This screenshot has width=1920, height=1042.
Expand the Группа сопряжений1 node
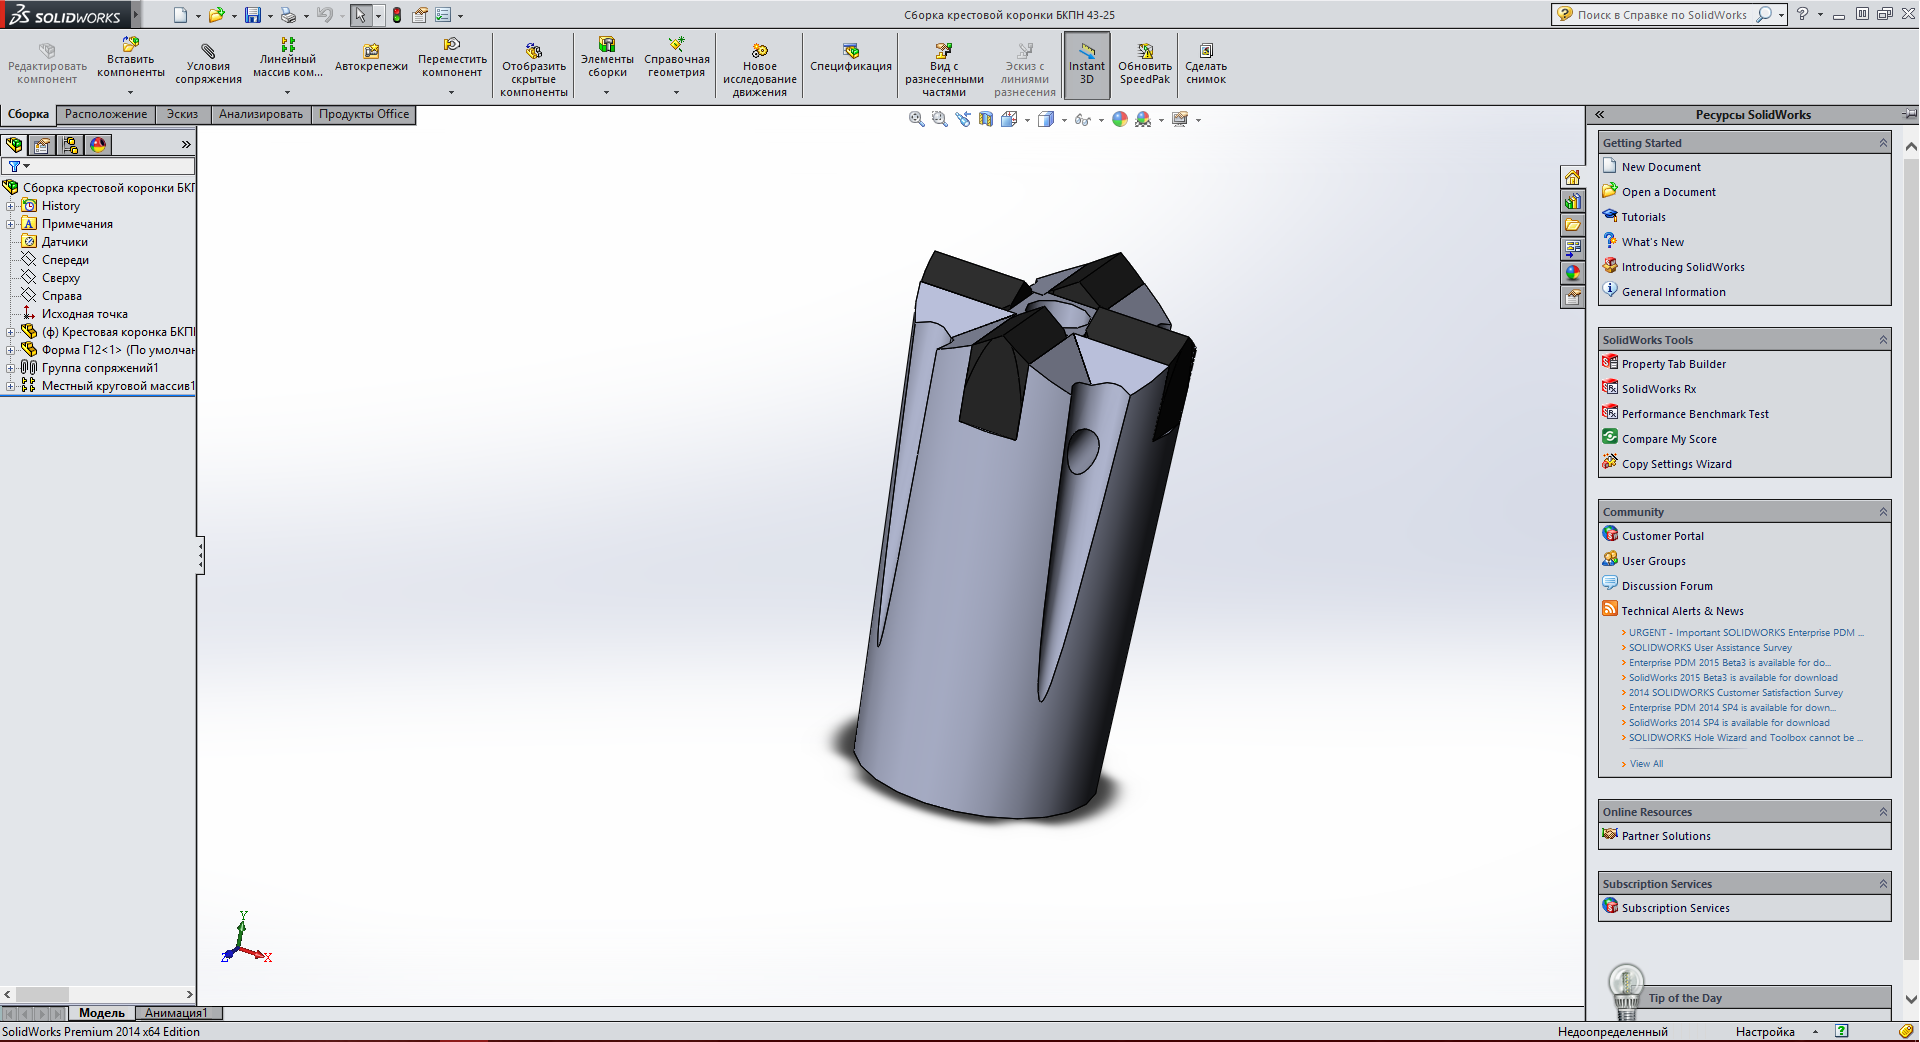tap(11, 368)
